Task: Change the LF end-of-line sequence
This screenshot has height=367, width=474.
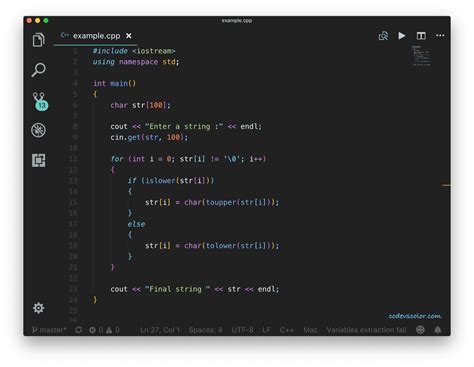Action: tap(266, 330)
